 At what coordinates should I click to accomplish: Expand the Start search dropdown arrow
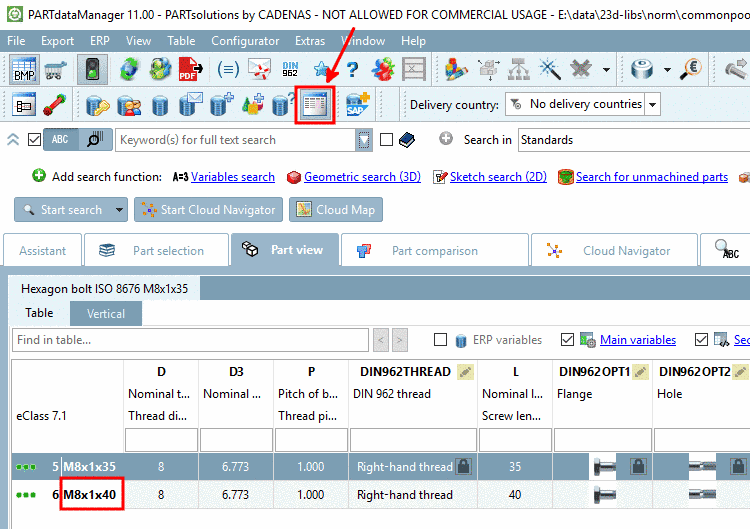tap(119, 209)
